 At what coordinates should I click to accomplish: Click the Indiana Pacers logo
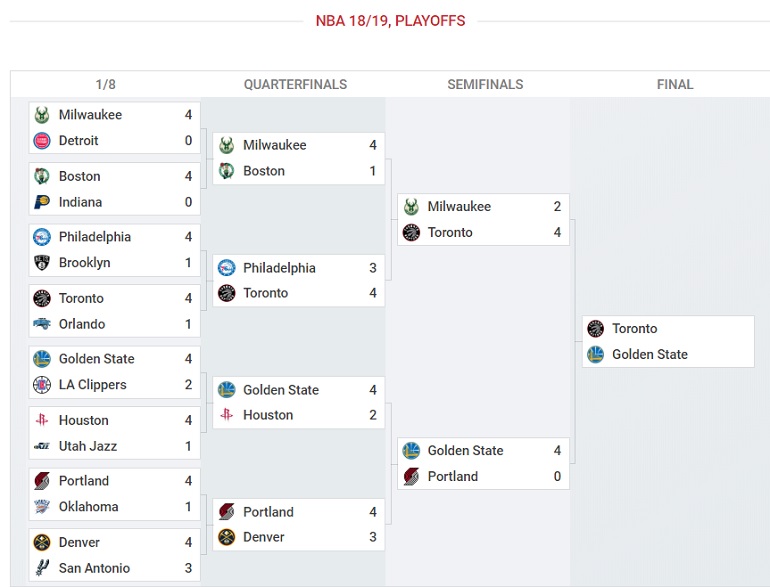[42, 202]
